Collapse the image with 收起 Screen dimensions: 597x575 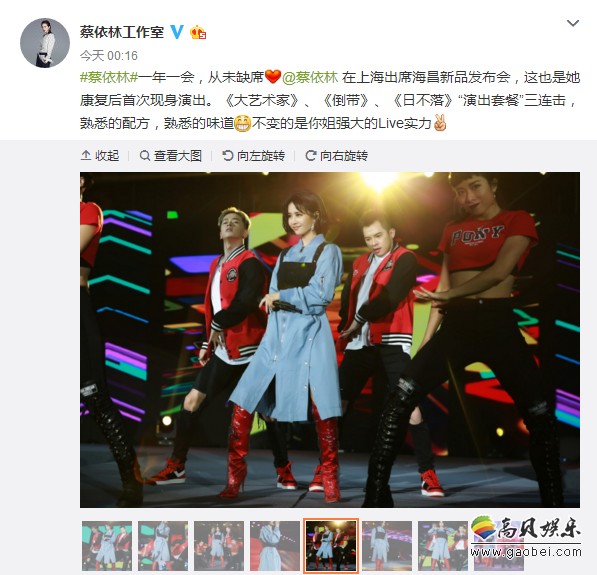click(100, 156)
